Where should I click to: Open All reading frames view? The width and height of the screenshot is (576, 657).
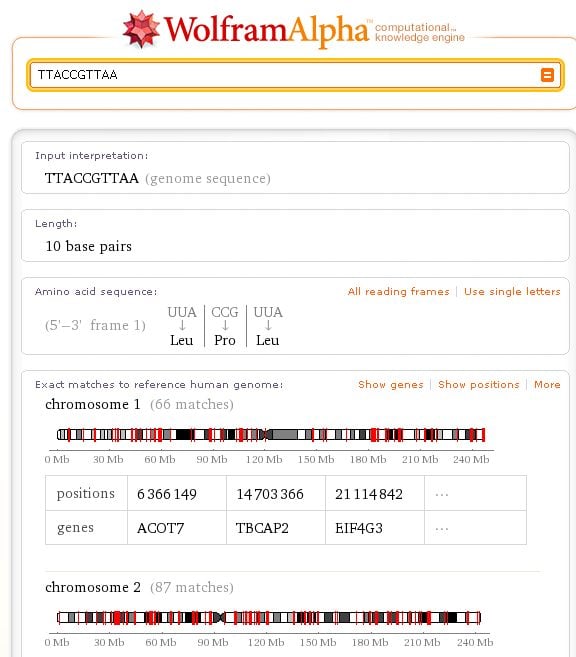tap(398, 291)
